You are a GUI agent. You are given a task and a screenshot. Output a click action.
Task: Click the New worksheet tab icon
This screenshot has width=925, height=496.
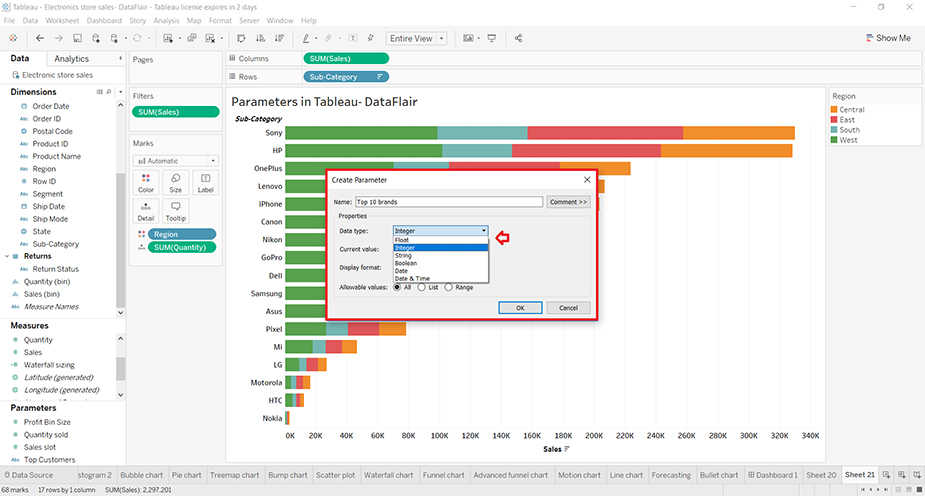click(x=886, y=475)
